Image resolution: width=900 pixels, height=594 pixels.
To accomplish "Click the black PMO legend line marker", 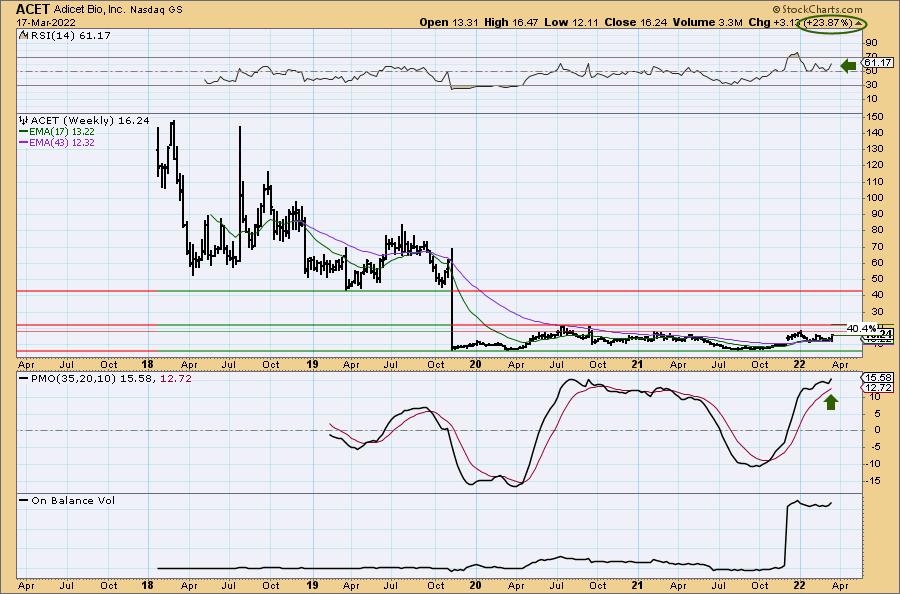I will [x=24, y=379].
